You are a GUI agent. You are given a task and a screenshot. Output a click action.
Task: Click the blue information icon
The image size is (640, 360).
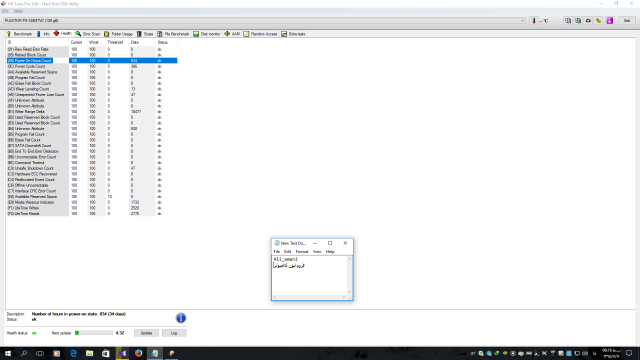[181, 318]
